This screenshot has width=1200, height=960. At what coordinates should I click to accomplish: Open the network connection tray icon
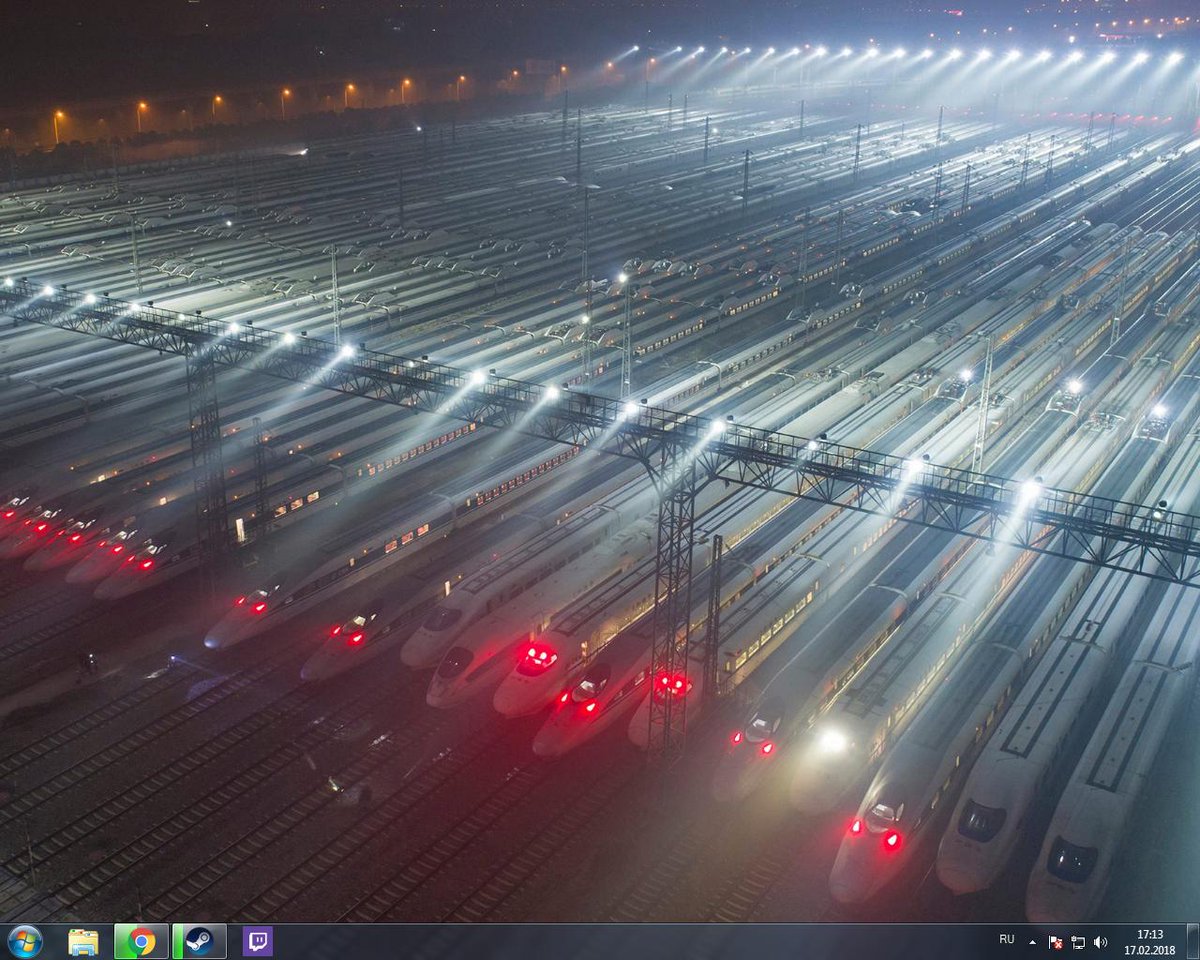click(1078, 942)
